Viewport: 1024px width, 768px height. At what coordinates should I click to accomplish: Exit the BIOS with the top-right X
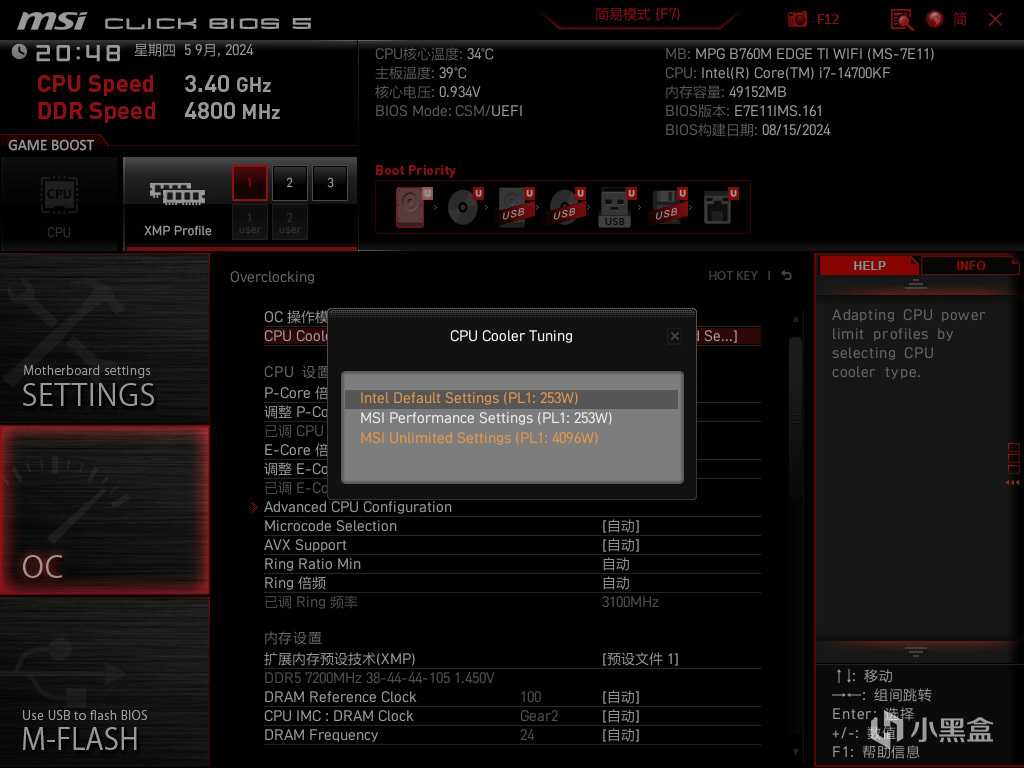tap(995, 20)
